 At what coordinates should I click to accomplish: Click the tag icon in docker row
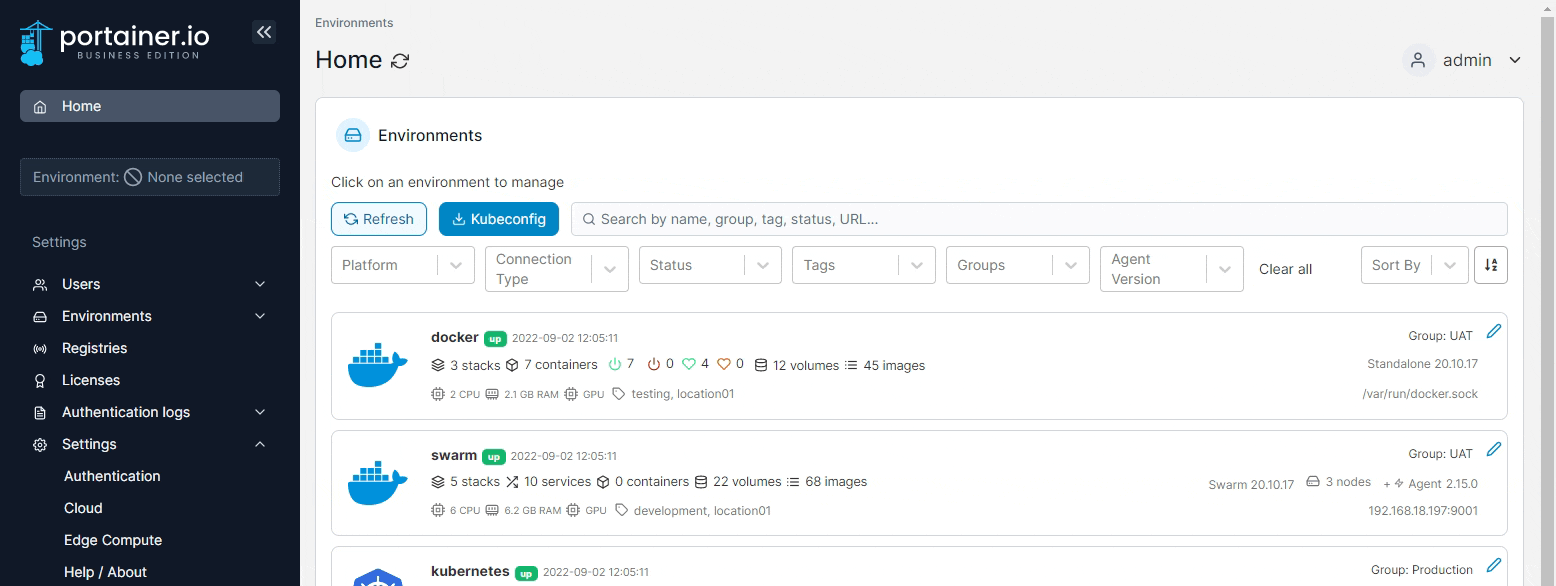tap(619, 394)
